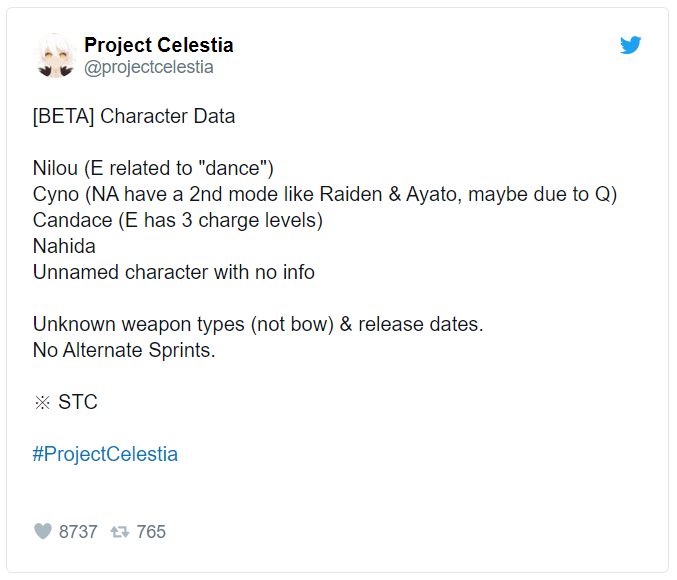The width and height of the screenshot is (677, 580).
Task: Click the "[BETA] Character Data" heading text
Action: [x=134, y=116]
